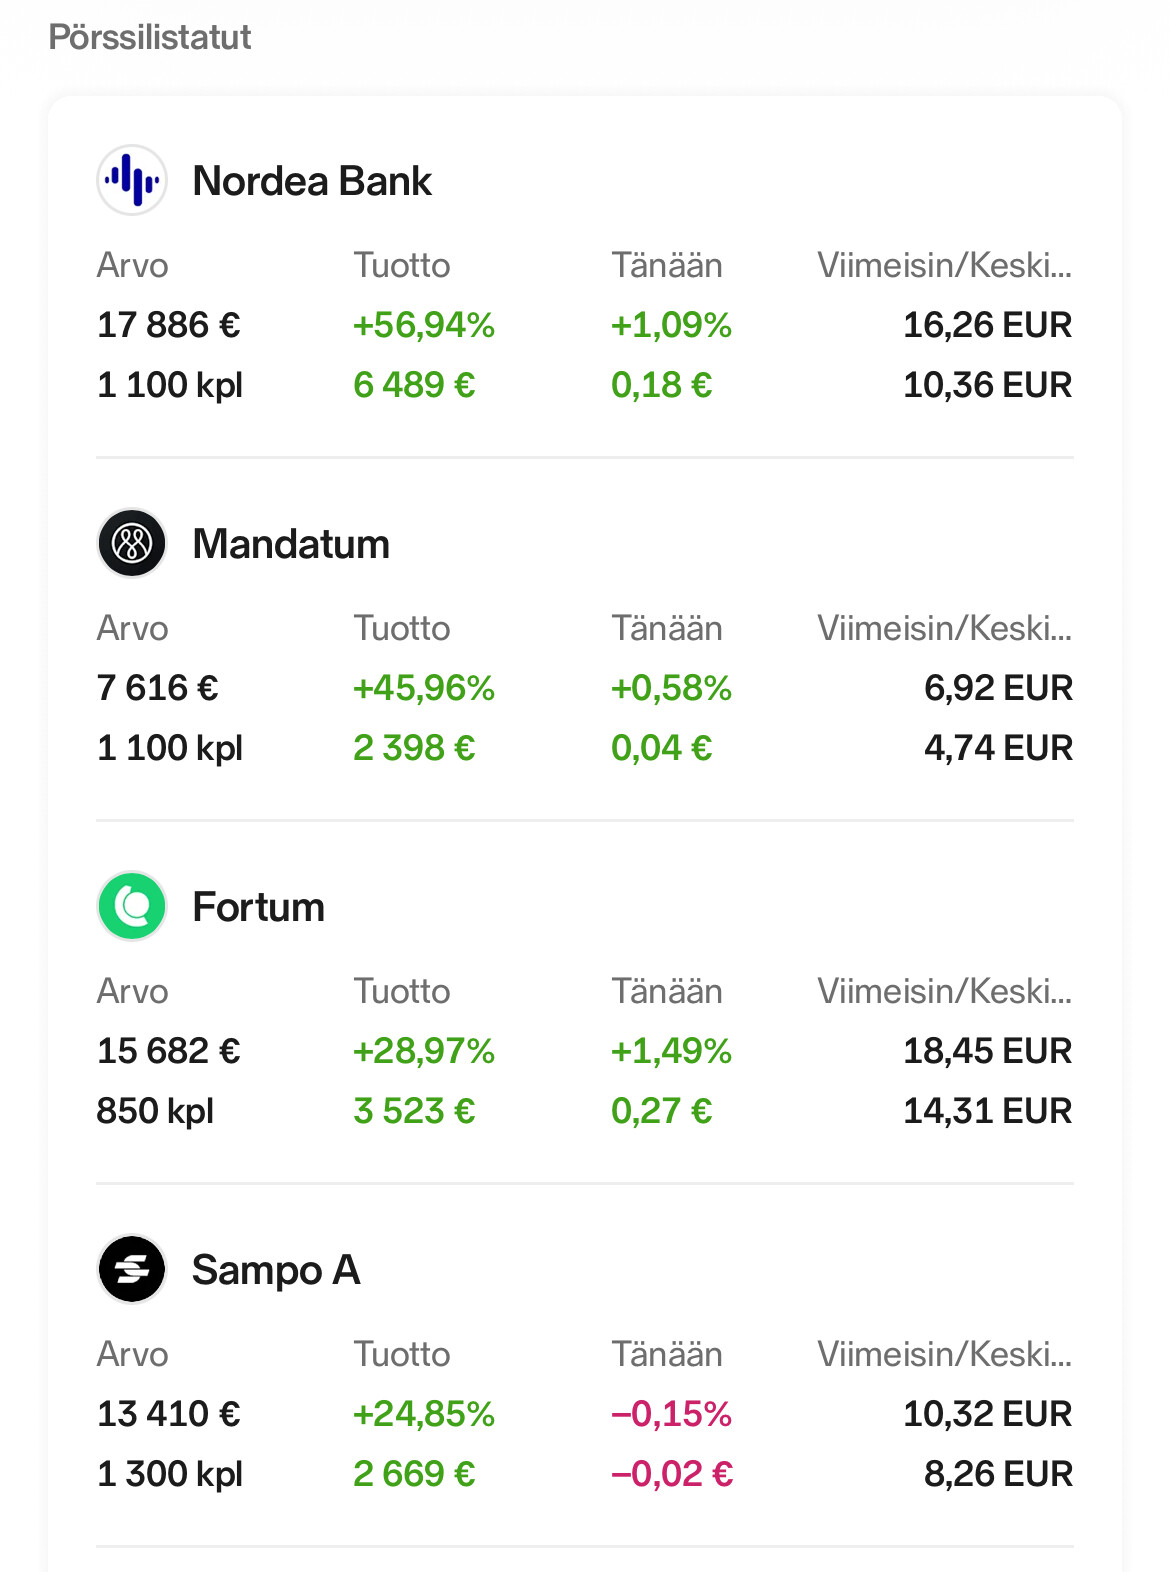
Task: Tap Sampo's 2 669 € profit amount
Action: point(414,1474)
